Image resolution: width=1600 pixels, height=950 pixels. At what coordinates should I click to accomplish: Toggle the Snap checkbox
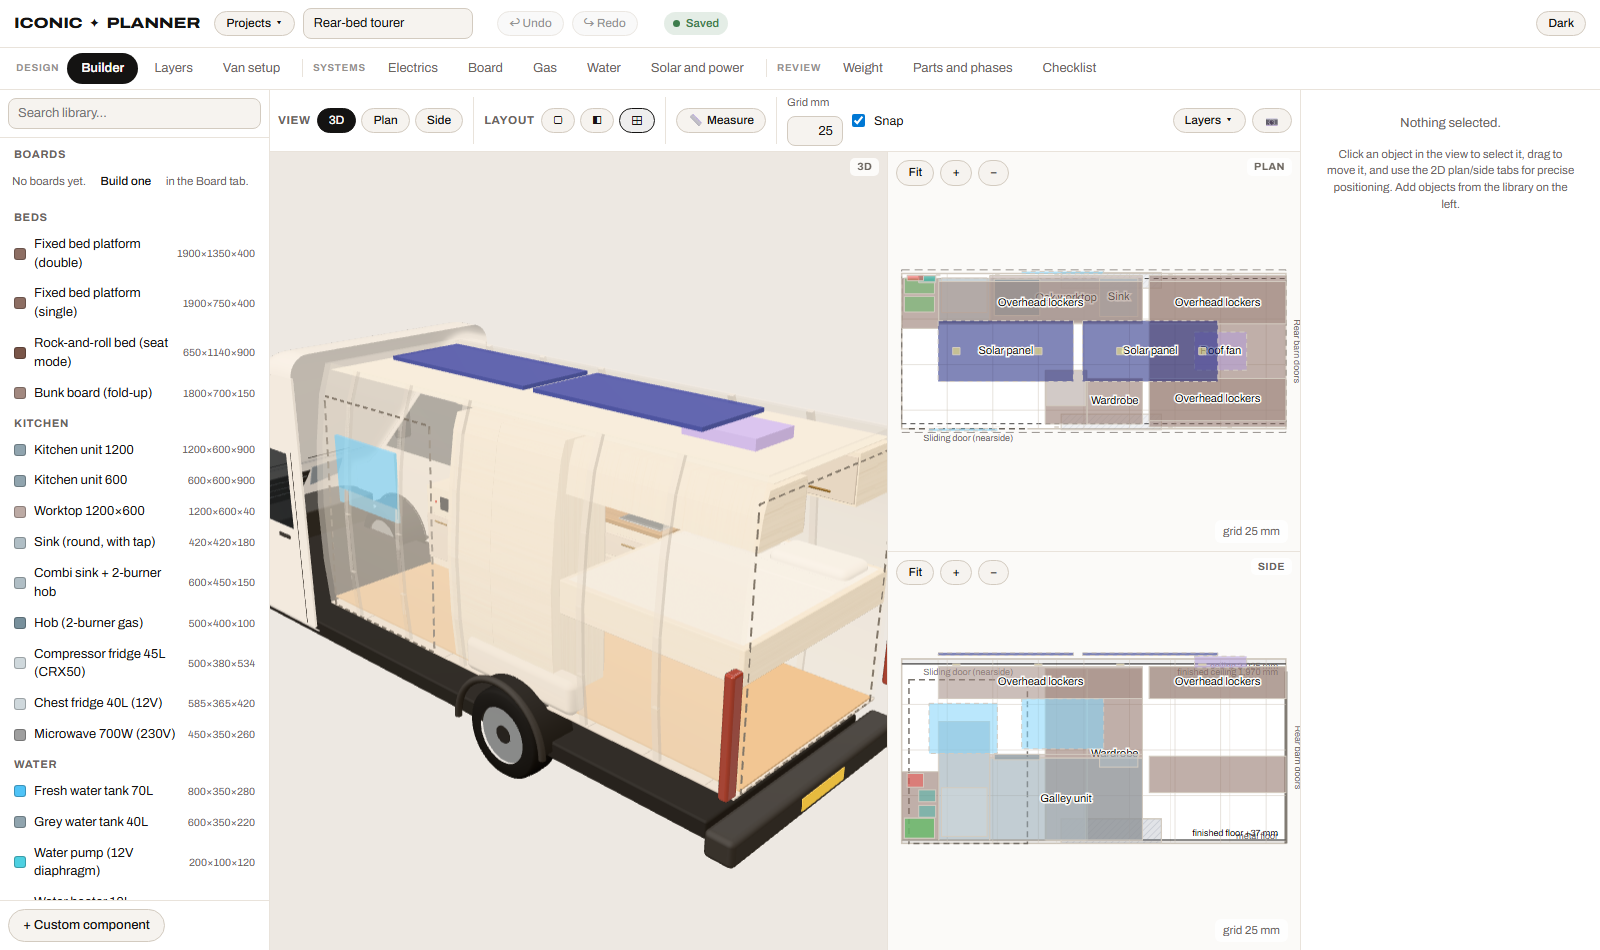[x=858, y=120]
